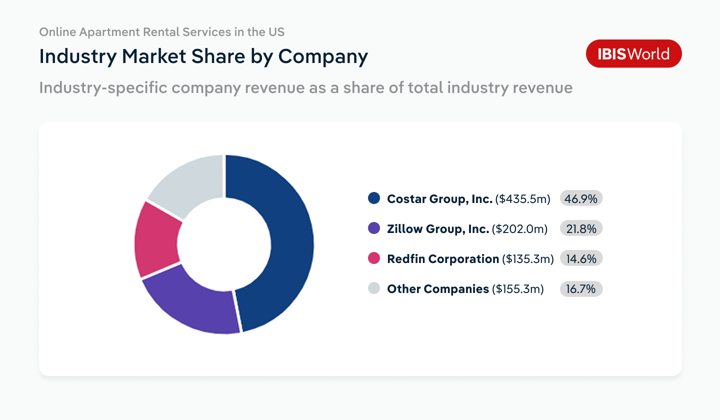Click the 21.8% percentage badge
Screen dimensions: 720x420
tap(581, 229)
